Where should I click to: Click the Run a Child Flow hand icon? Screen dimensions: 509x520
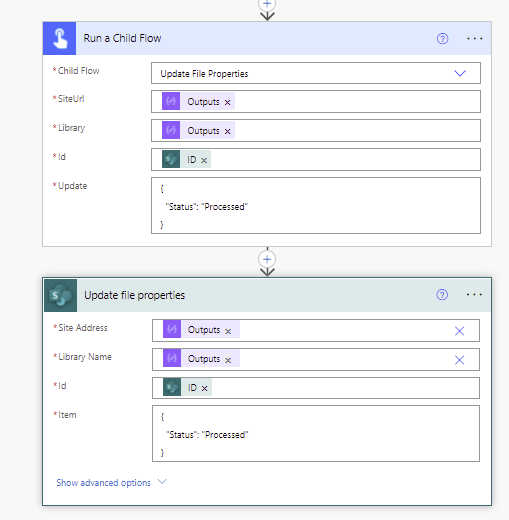60,38
